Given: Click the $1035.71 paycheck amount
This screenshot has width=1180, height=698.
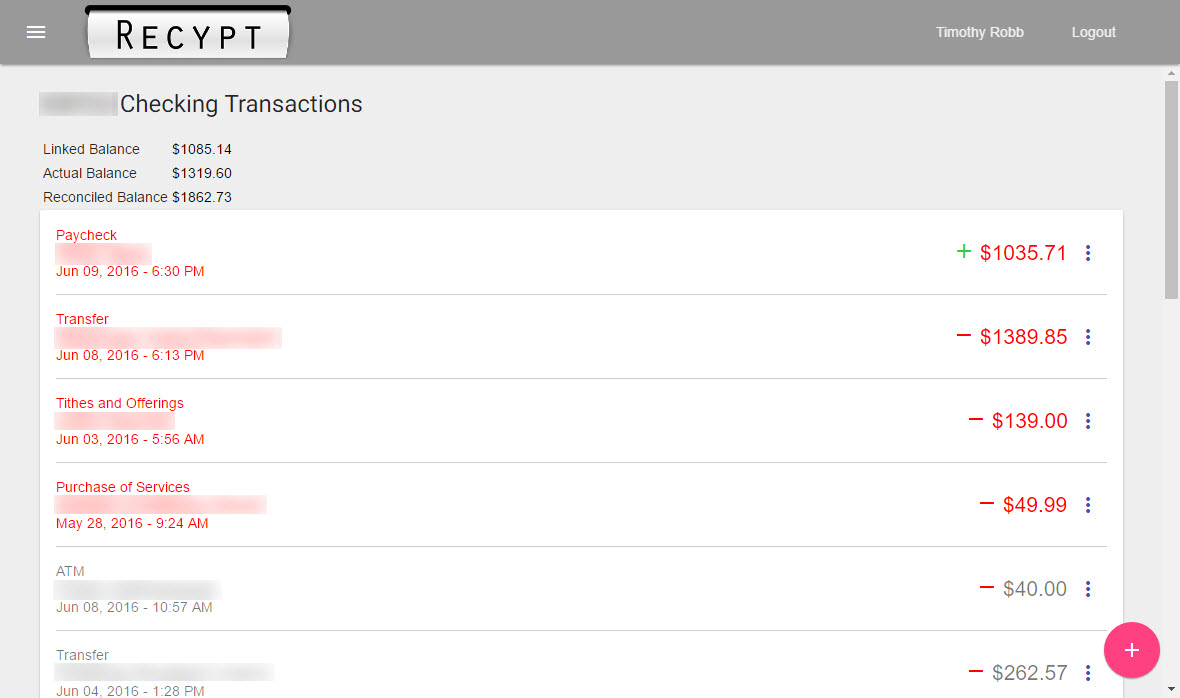Looking at the screenshot, I should point(1023,253).
